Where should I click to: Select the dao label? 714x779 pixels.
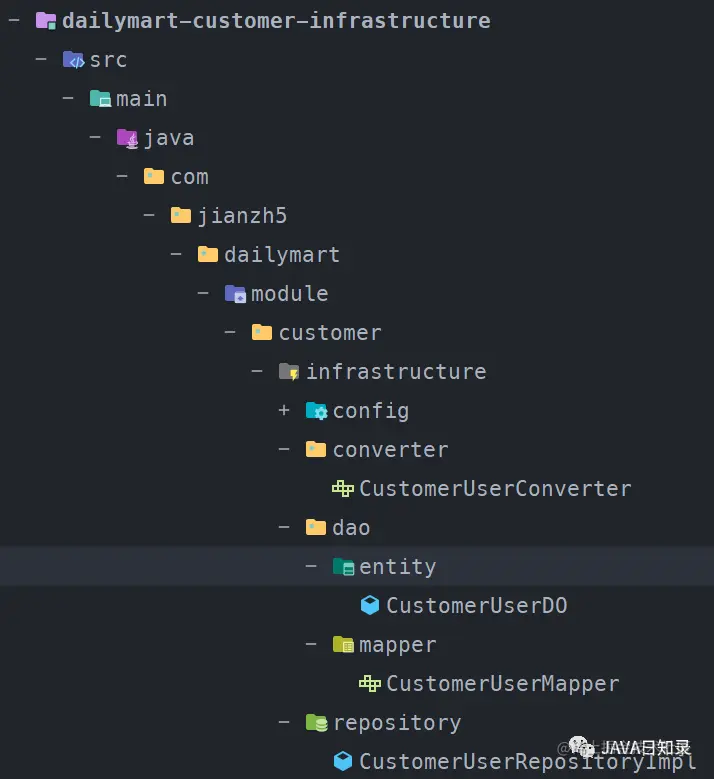click(351, 528)
